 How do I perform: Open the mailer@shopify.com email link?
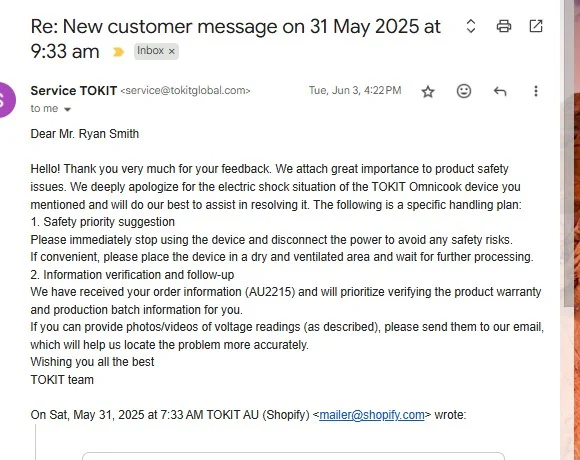[x=372, y=415]
